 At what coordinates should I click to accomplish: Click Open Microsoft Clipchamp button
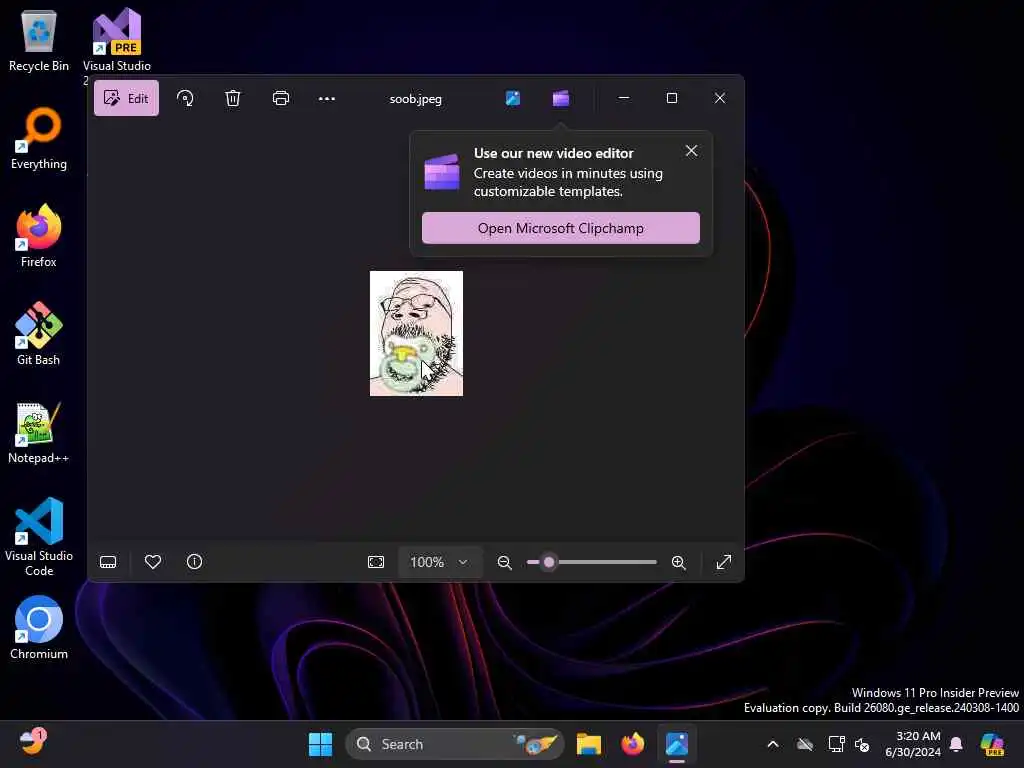560,228
